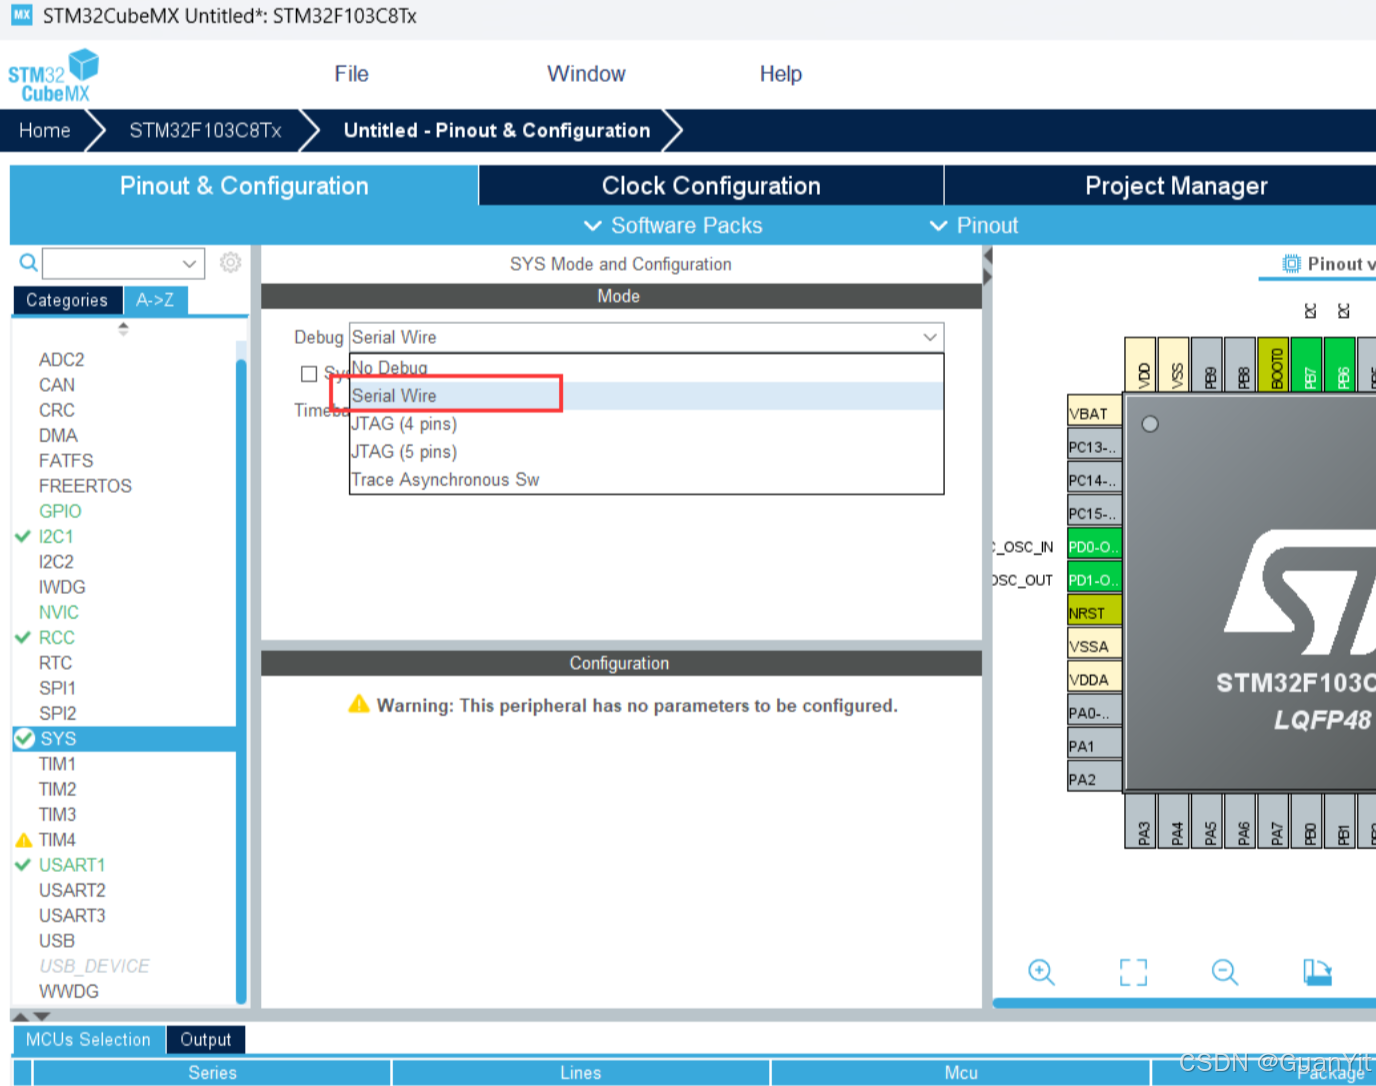The image size is (1376, 1086).
Task: Open the MCUs Selection tab
Action: coord(88,1040)
